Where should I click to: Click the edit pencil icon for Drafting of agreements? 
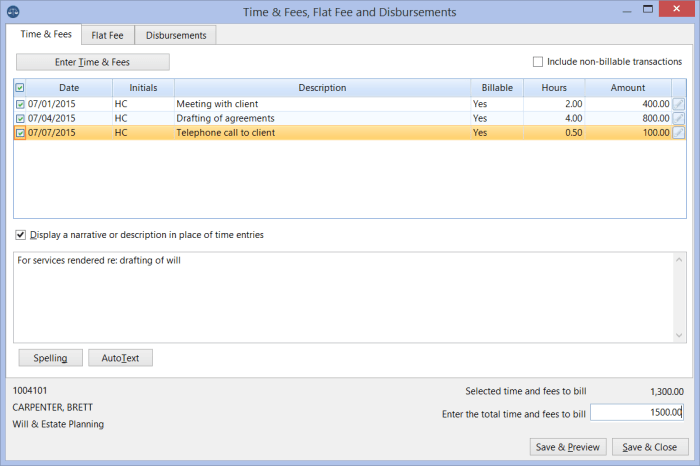(679, 118)
